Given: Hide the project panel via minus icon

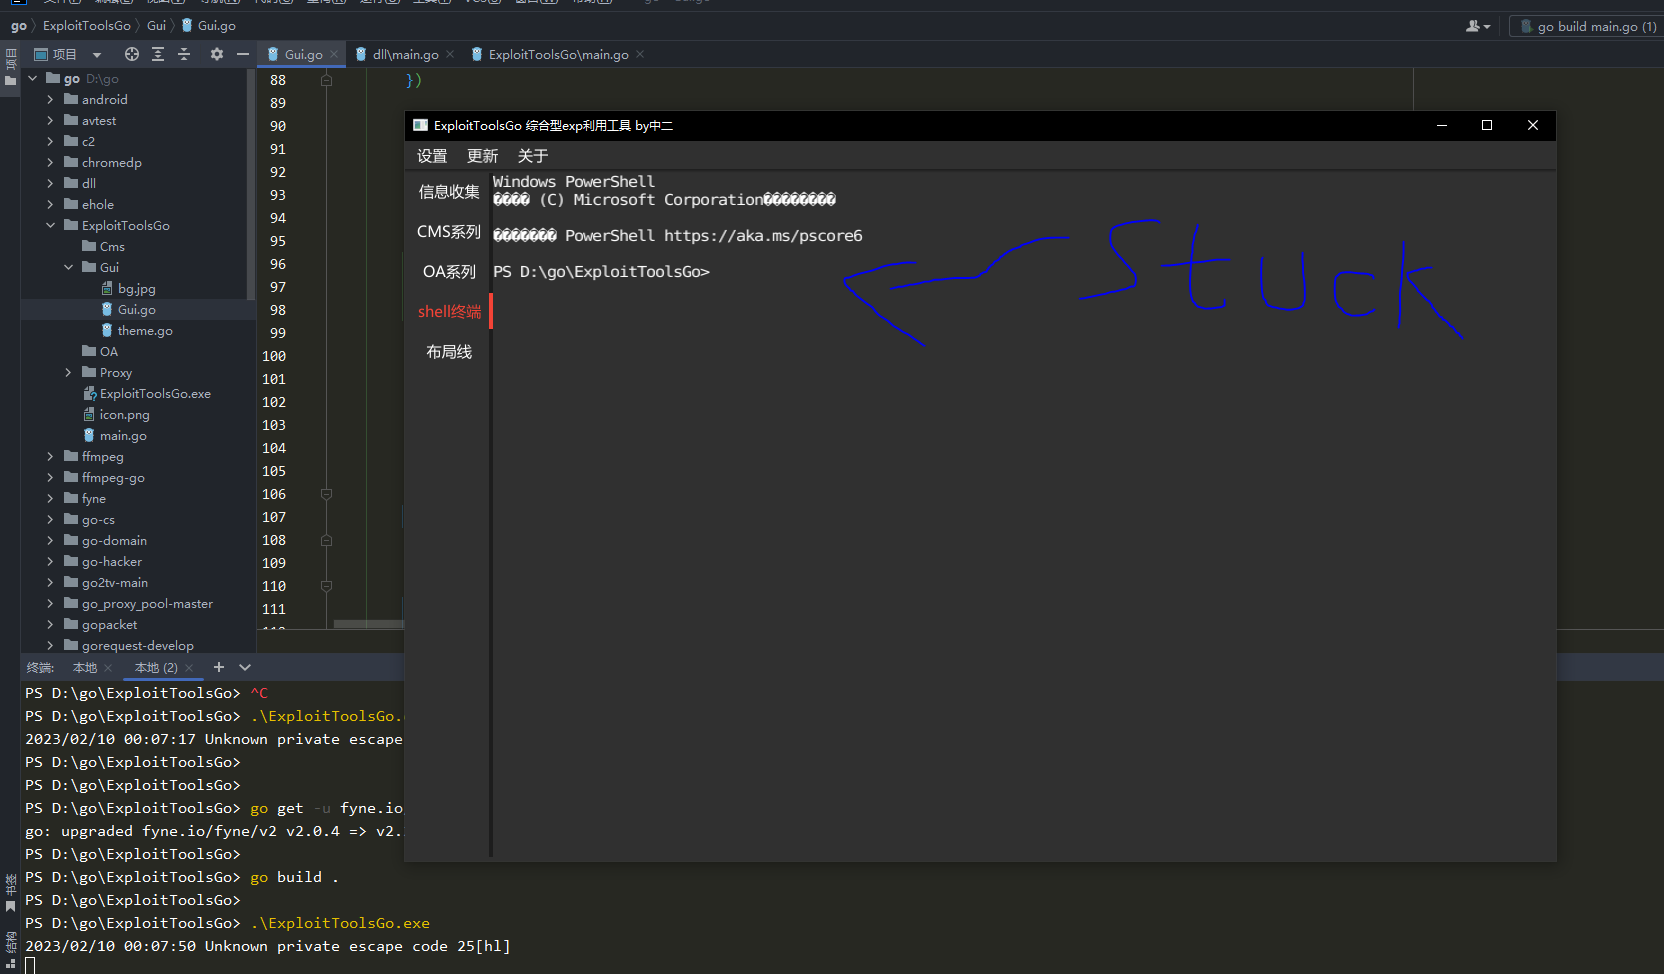Looking at the screenshot, I should pyautogui.click(x=242, y=54).
